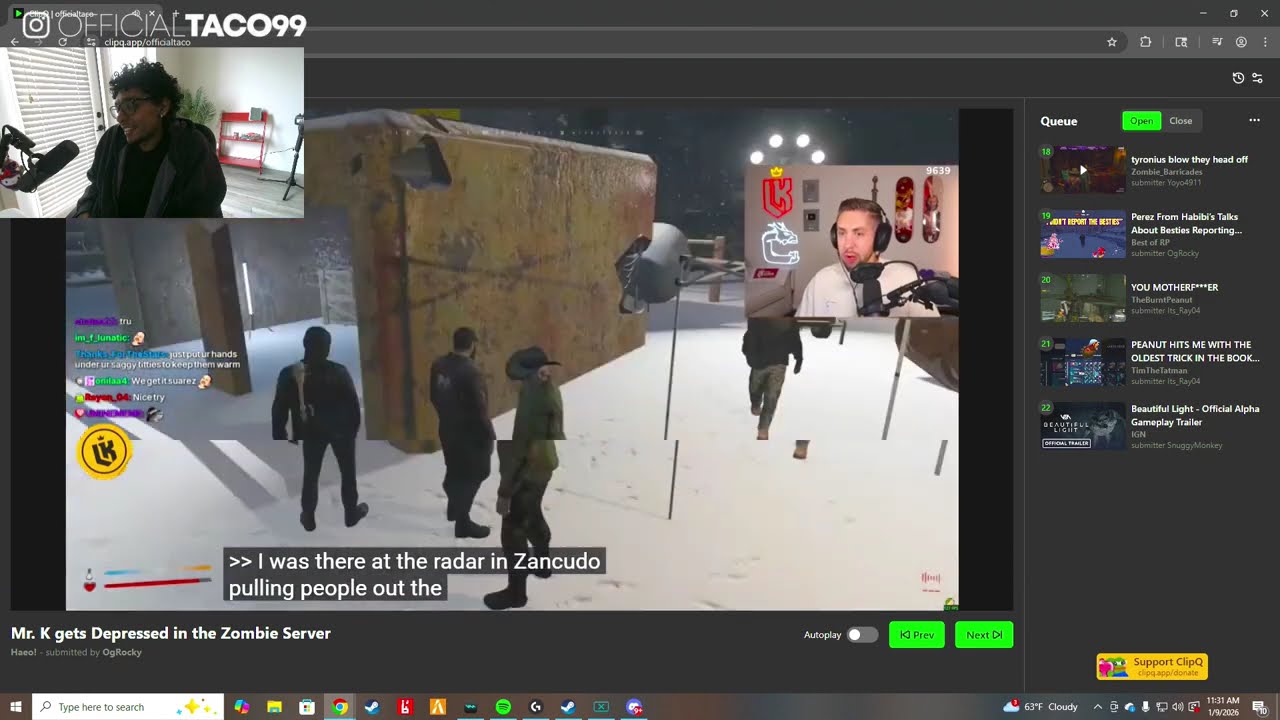Open the Queue three-dots menu

(1254, 121)
